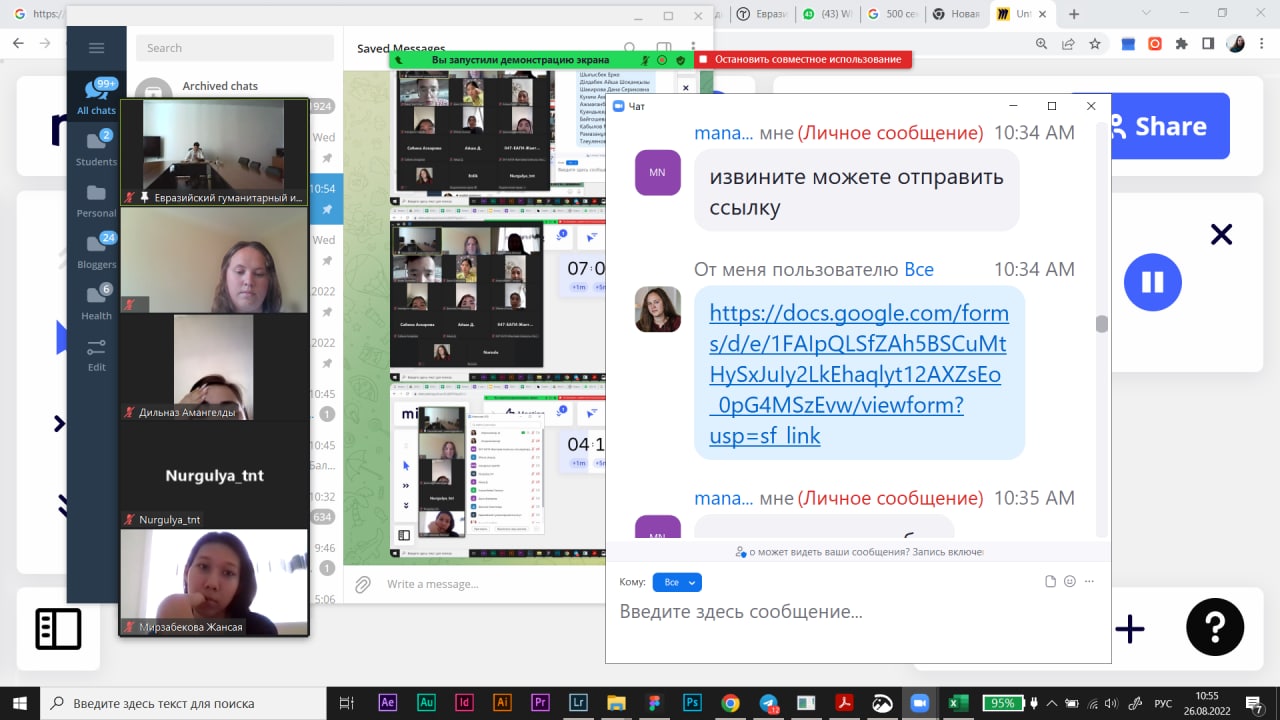Open 'Все' link in the sent message header
This screenshot has width=1280, height=720.
(x=918, y=269)
